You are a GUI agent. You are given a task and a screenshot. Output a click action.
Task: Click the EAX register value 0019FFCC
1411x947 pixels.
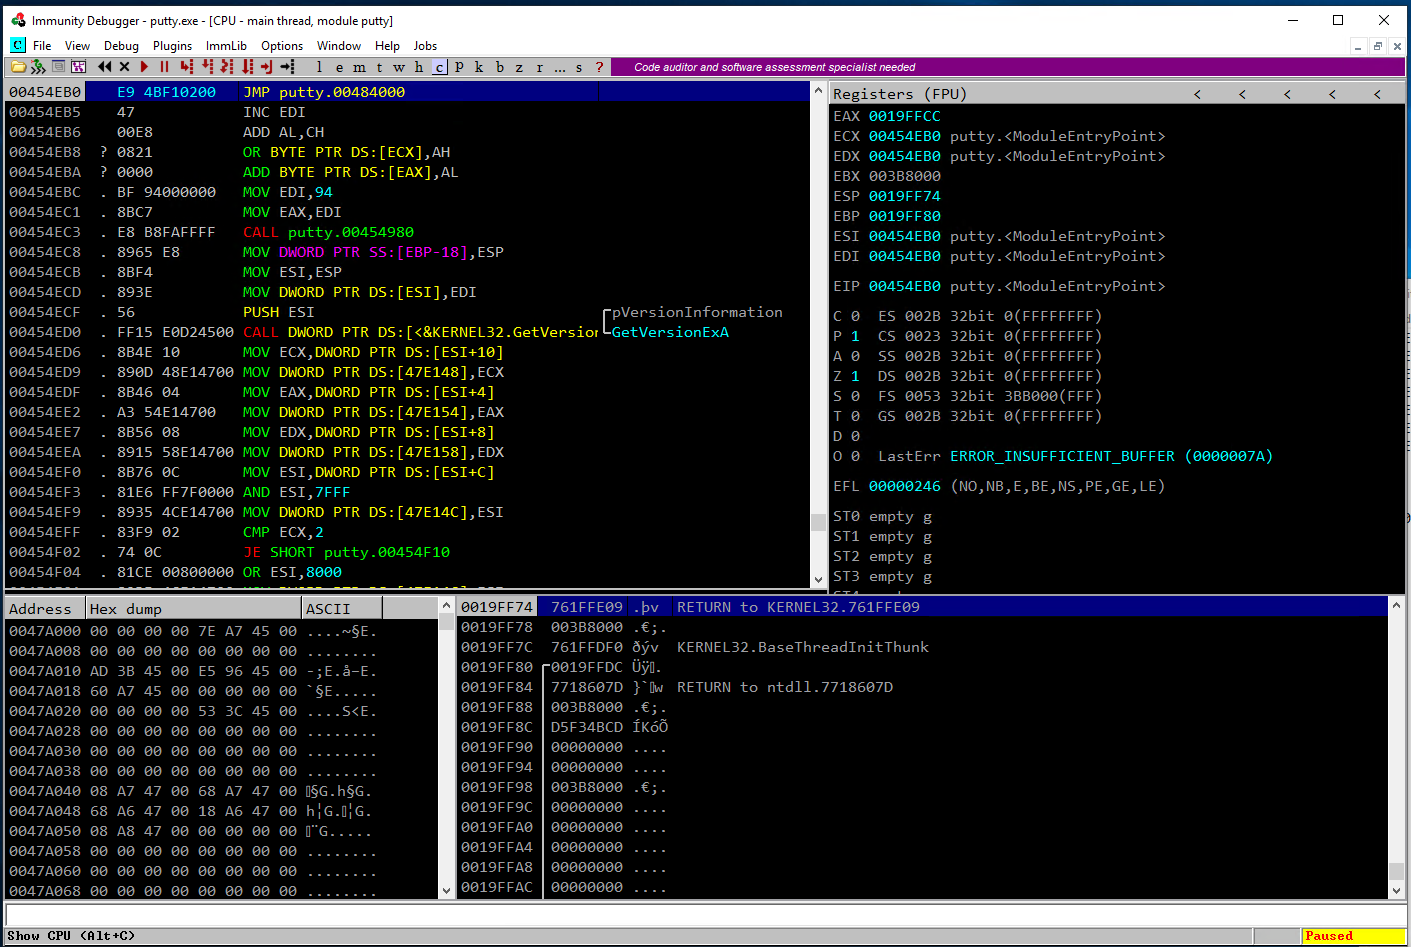pyautogui.click(x=904, y=116)
